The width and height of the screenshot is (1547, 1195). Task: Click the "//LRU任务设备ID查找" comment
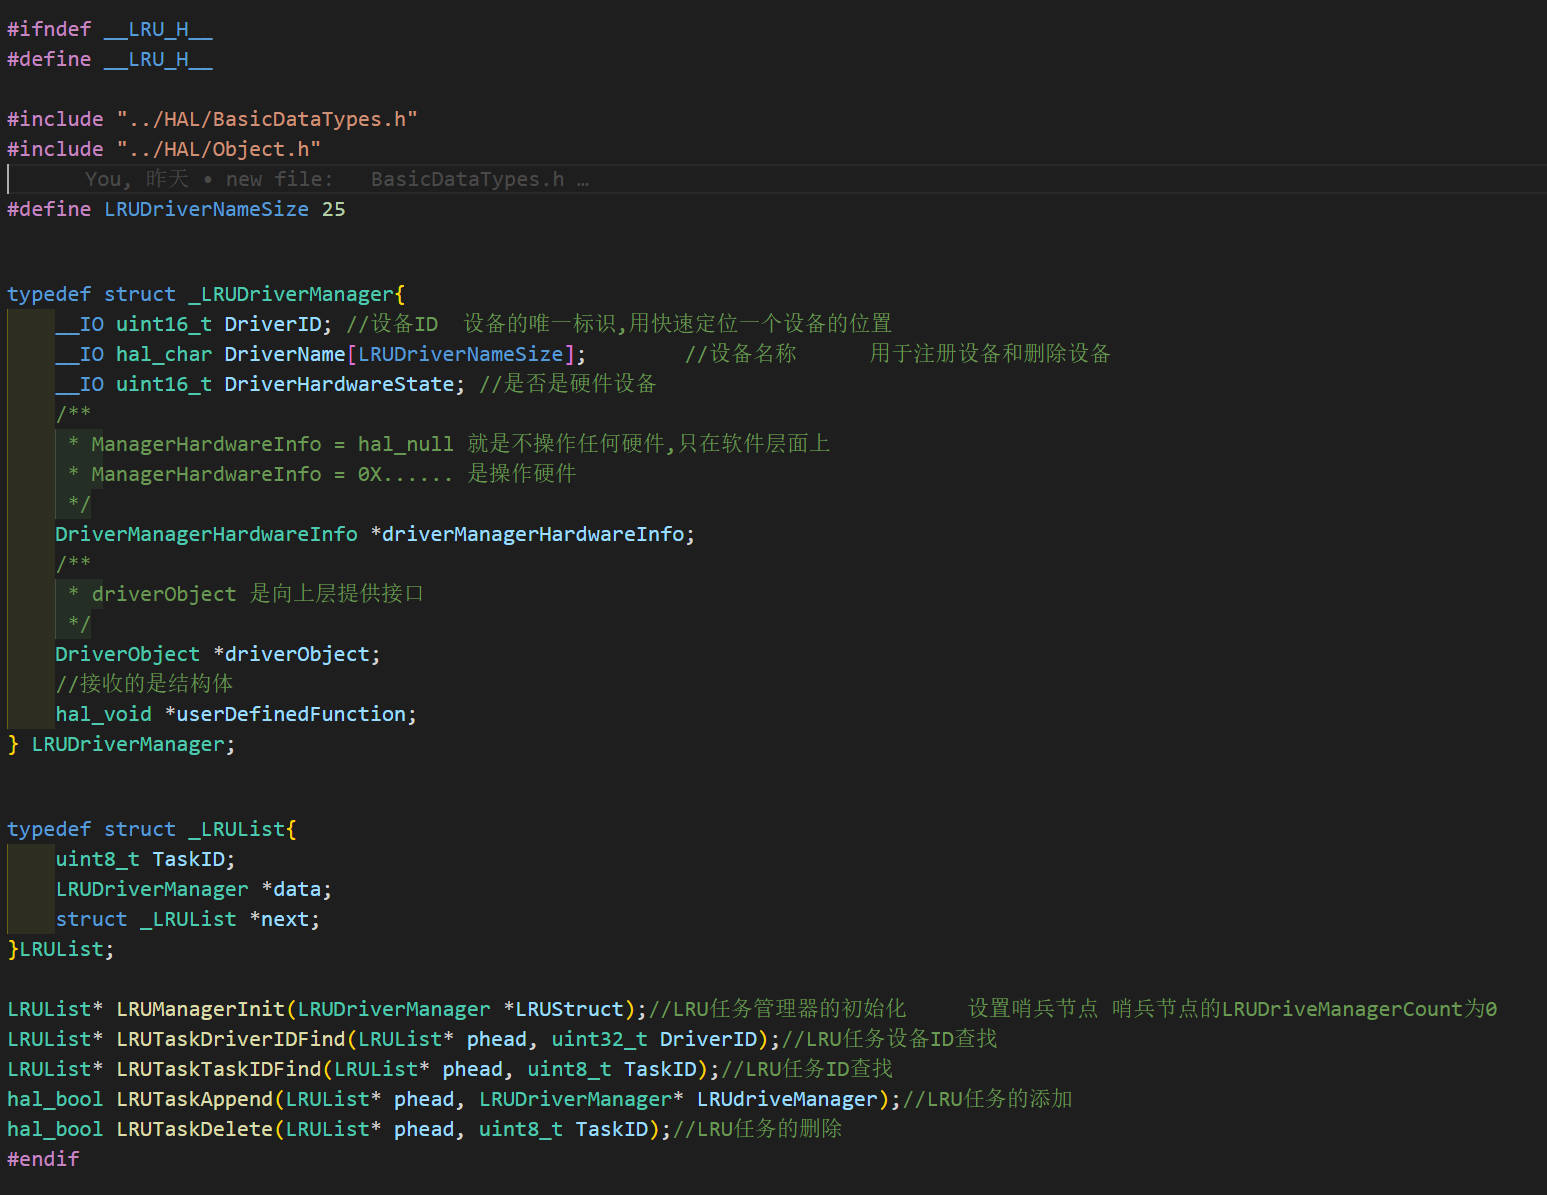click(890, 1039)
